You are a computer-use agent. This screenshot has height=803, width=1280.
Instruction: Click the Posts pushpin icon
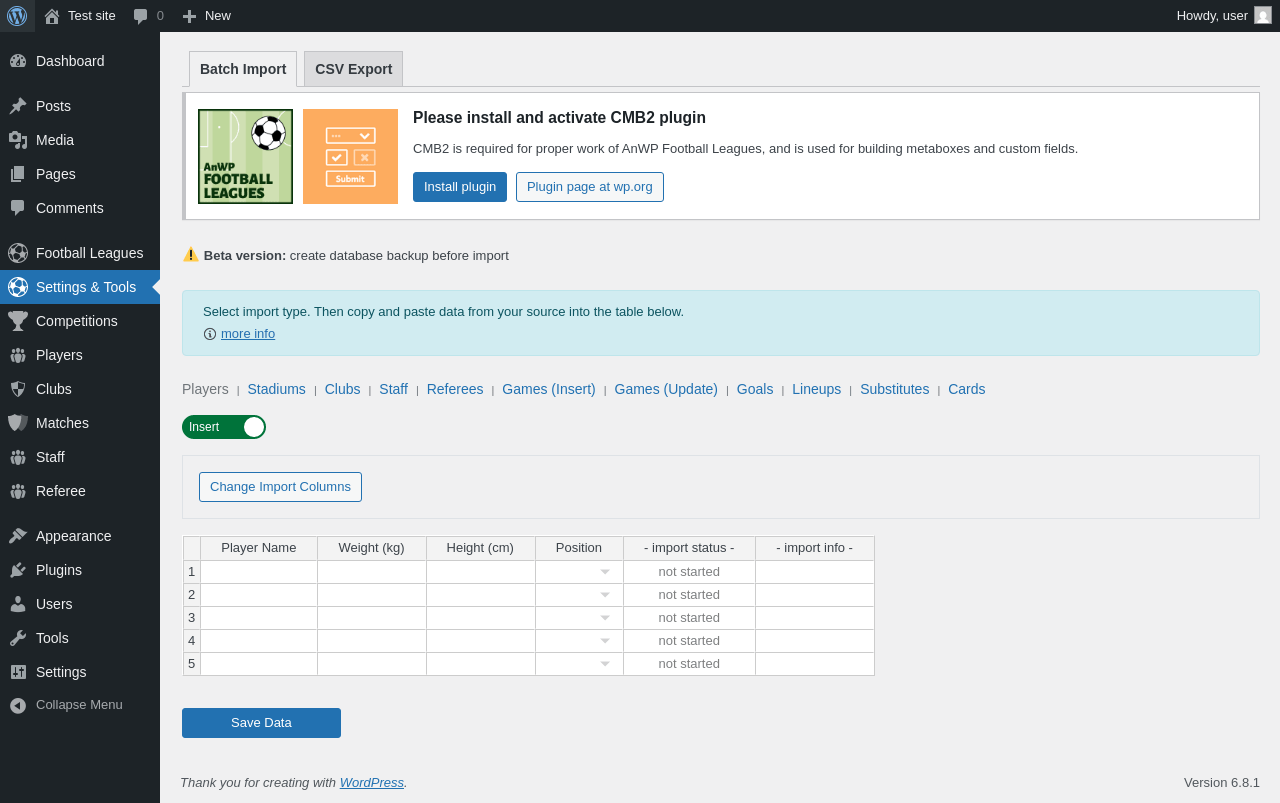[x=18, y=106]
